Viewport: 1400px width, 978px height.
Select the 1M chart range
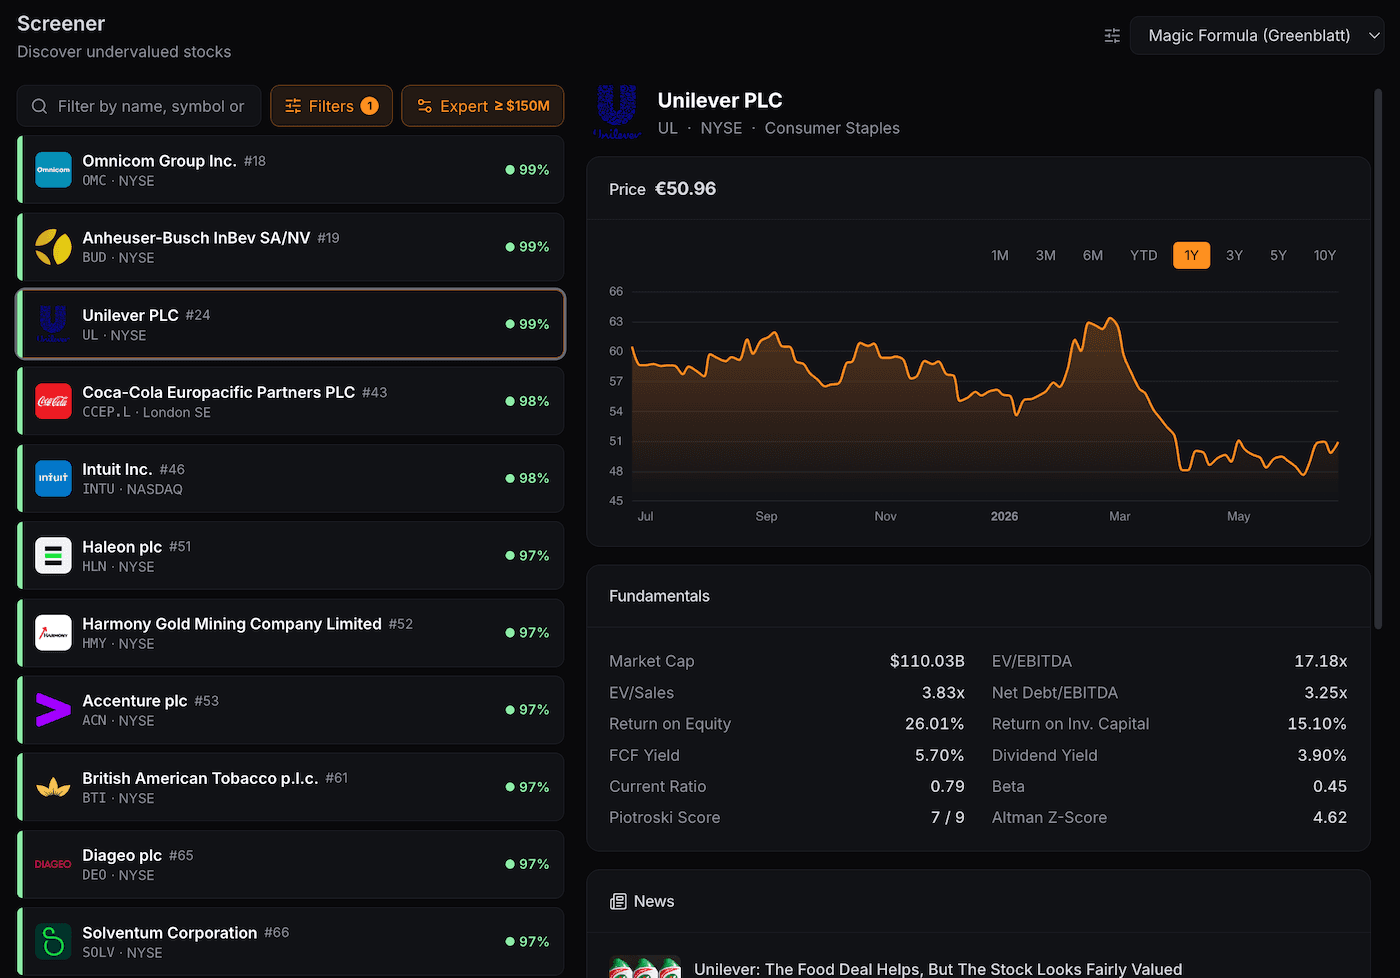1000,255
